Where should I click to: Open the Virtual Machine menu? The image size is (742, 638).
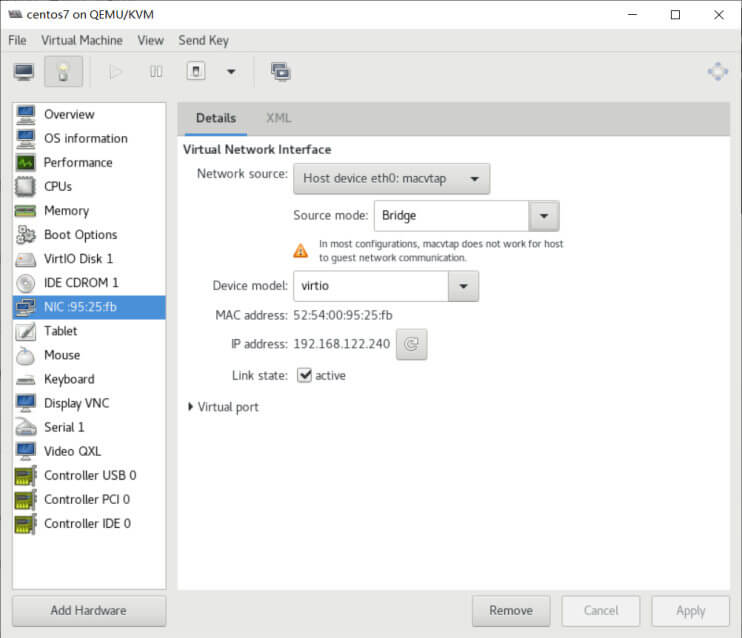82,41
